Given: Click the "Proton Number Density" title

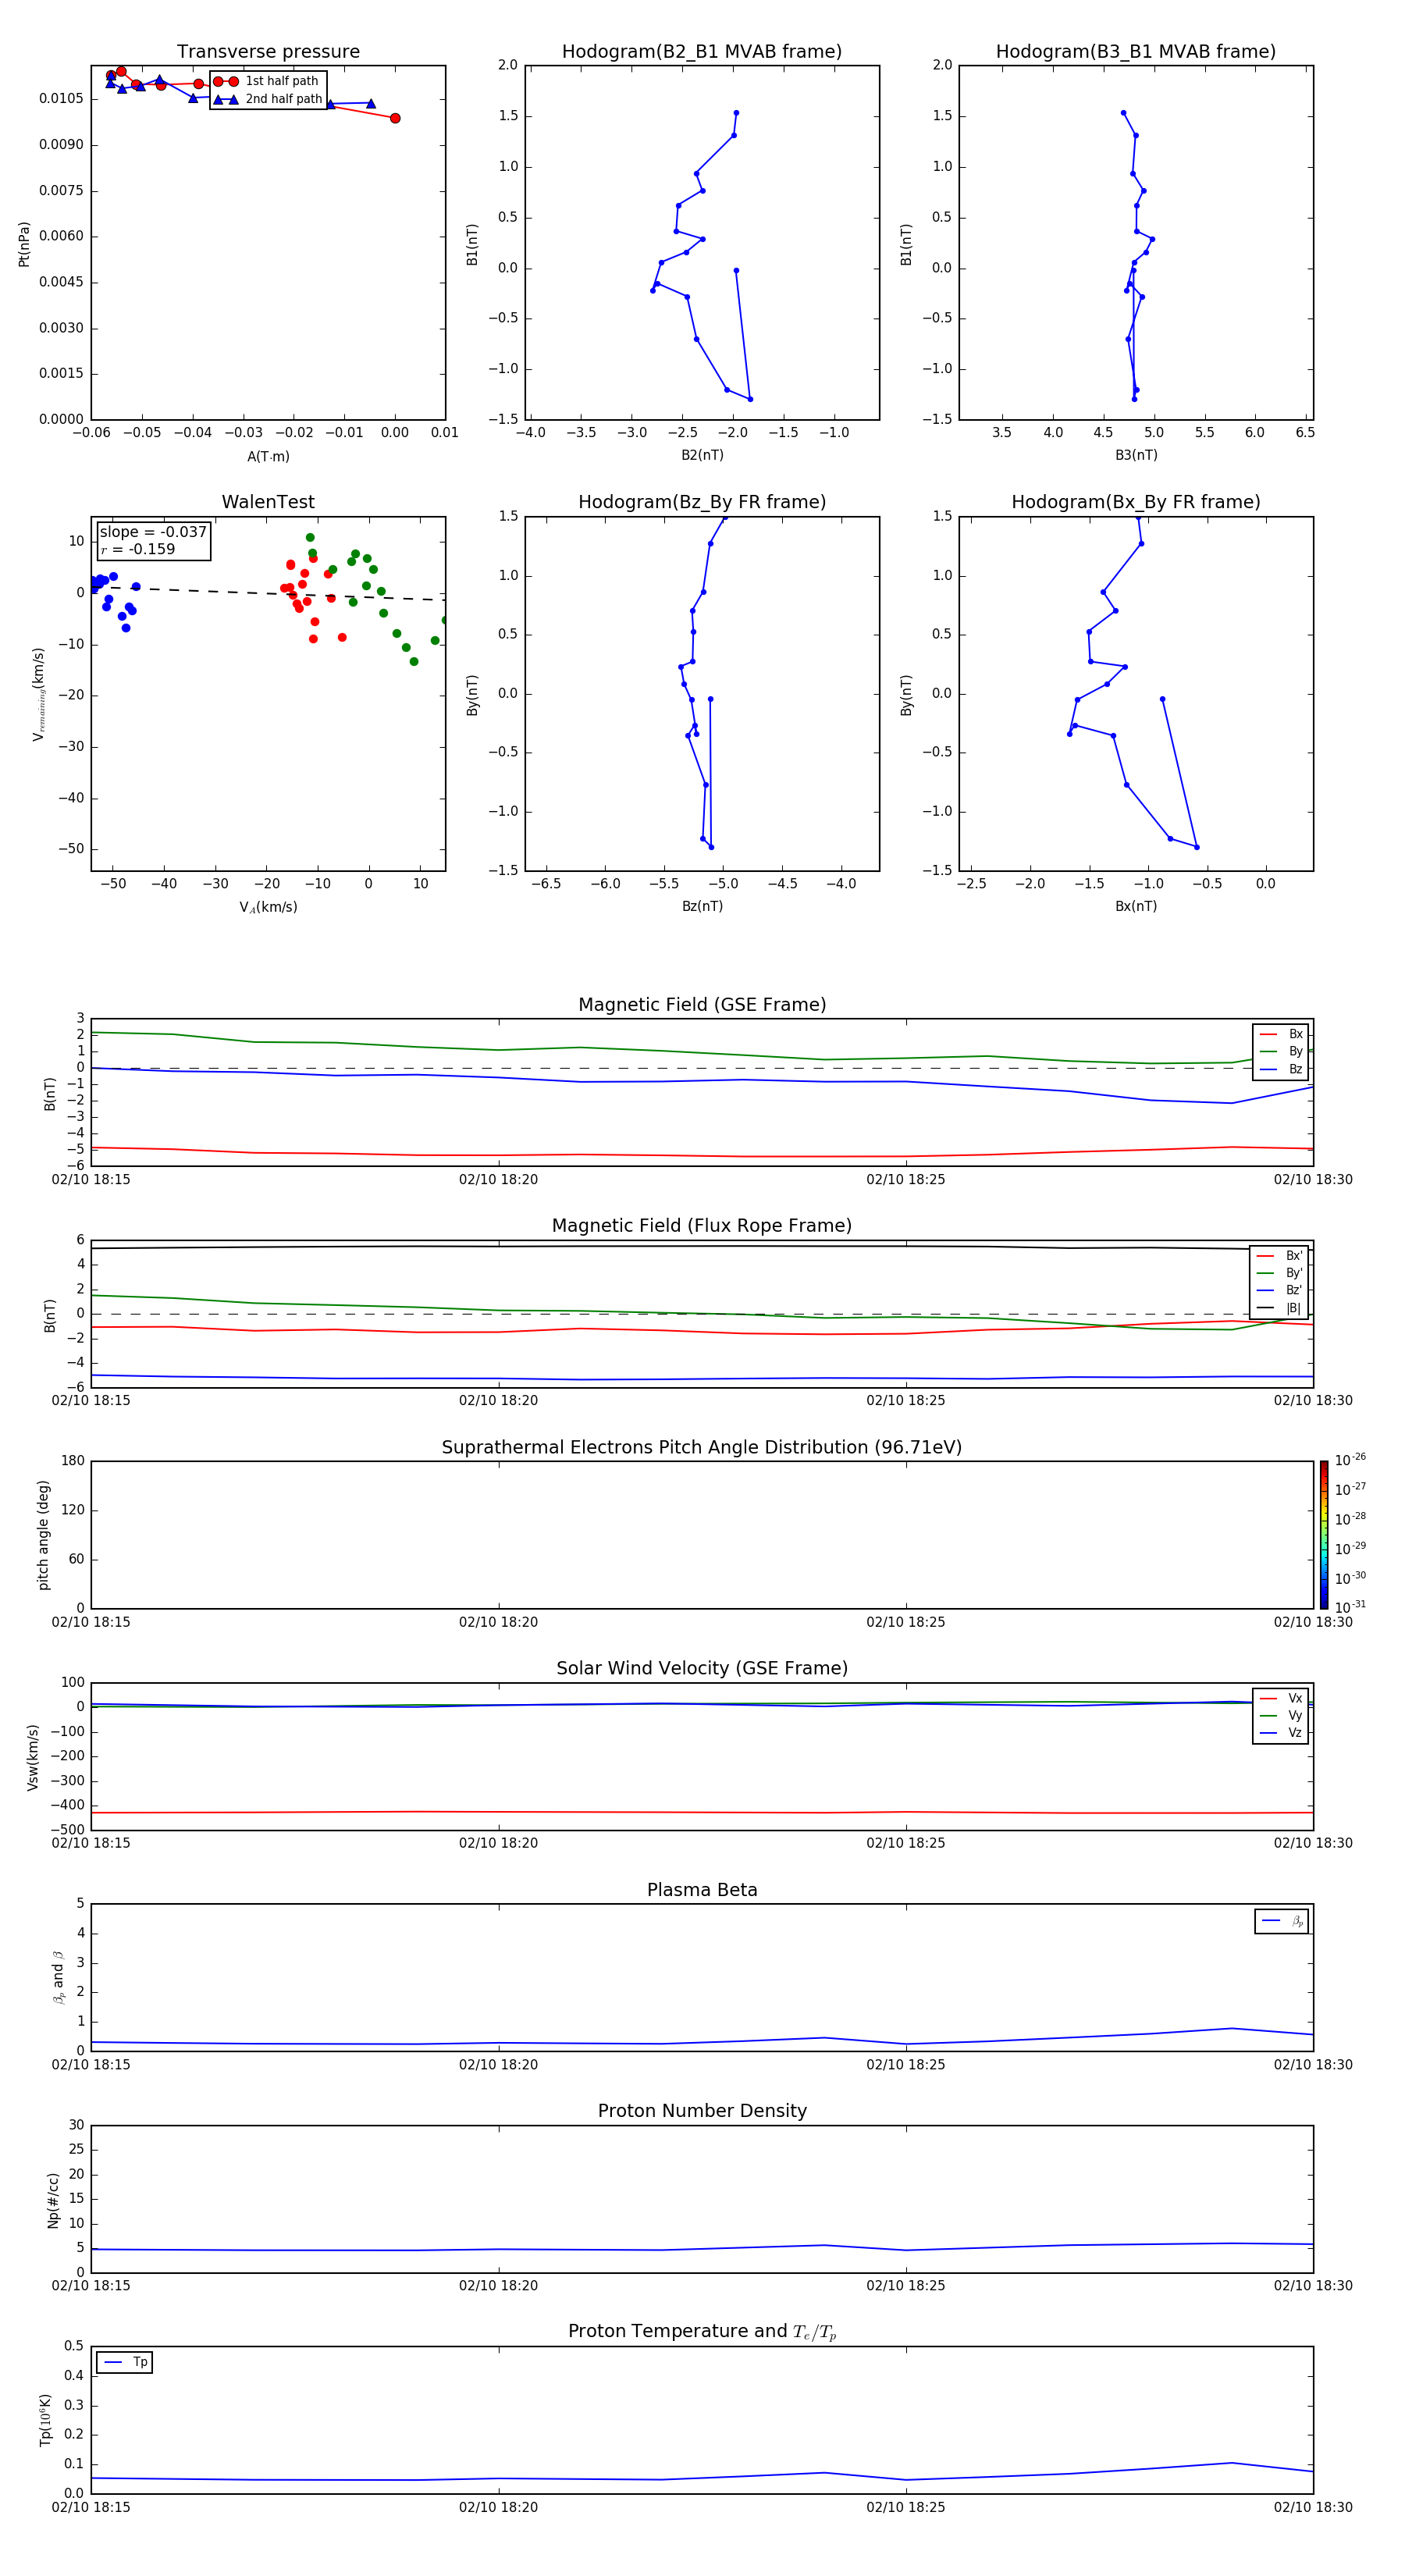Looking at the screenshot, I should (x=702, y=2111).
